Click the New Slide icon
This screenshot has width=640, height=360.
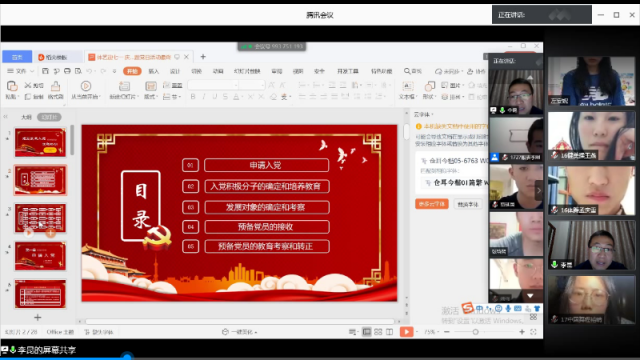124,86
